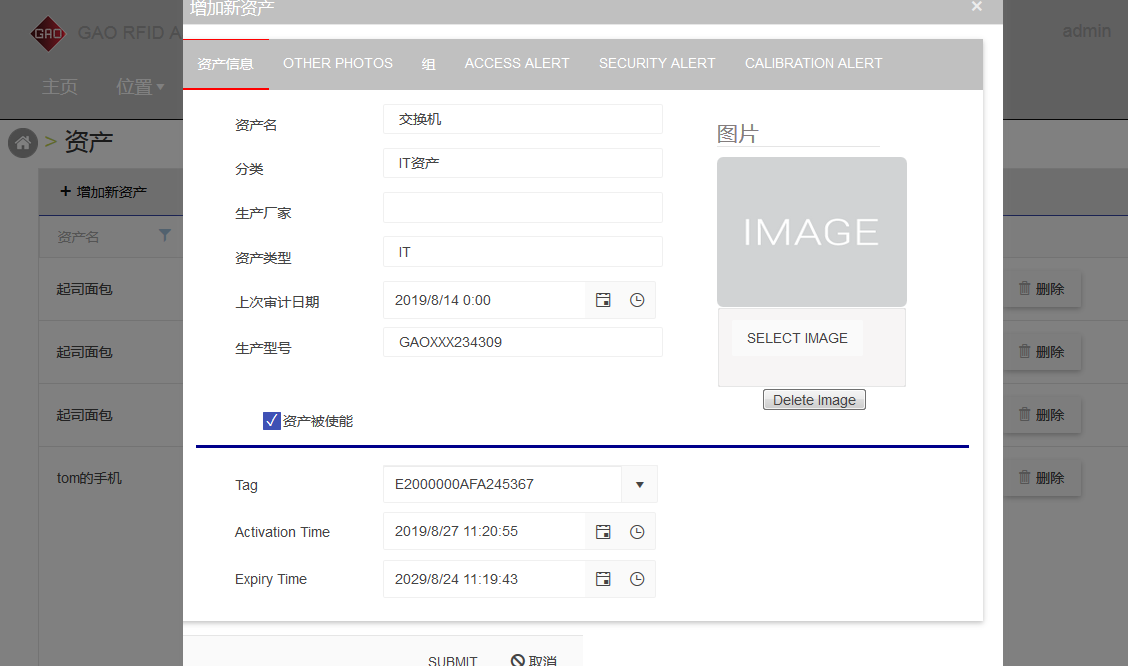Screen dimensions: 1128x666
Task: Click the home icon in breadcrumb
Action: click(x=23, y=143)
